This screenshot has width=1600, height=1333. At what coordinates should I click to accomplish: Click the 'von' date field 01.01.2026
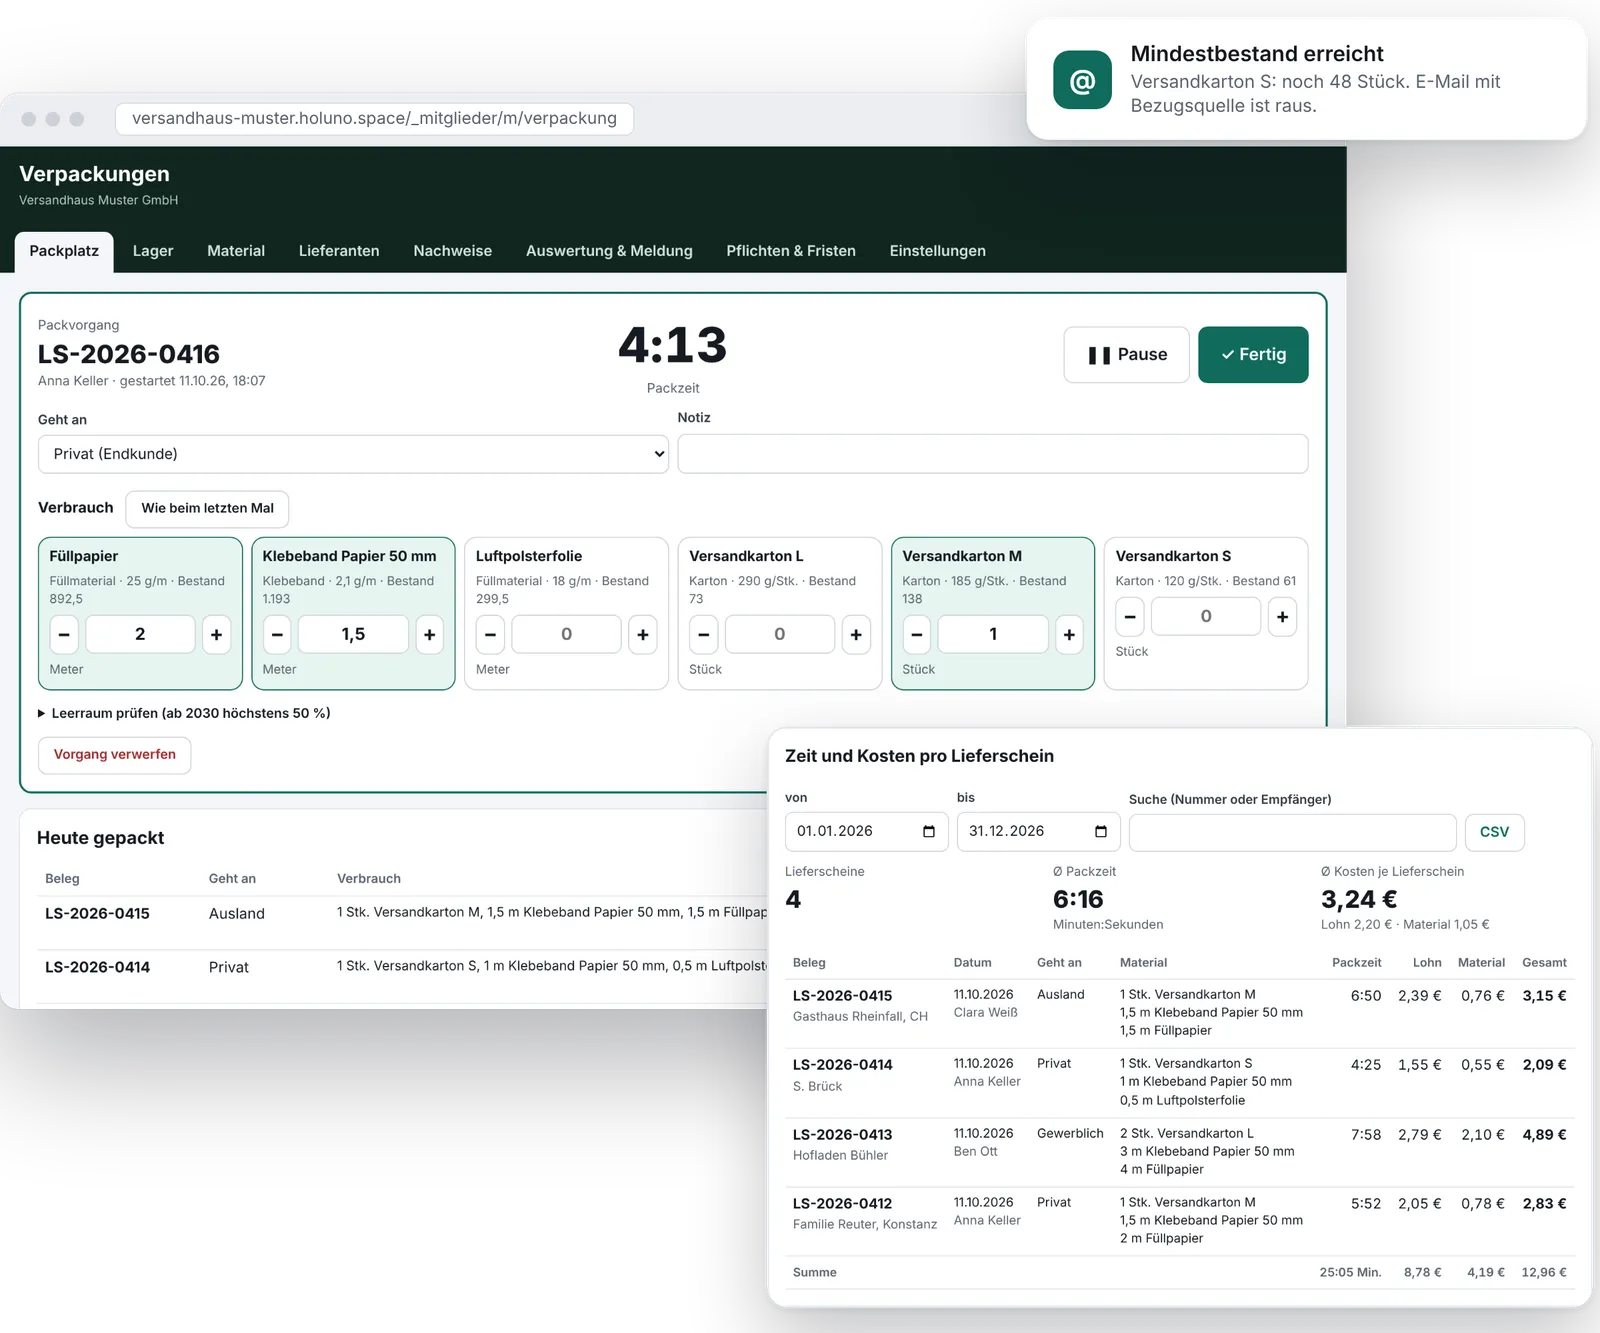click(867, 832)
